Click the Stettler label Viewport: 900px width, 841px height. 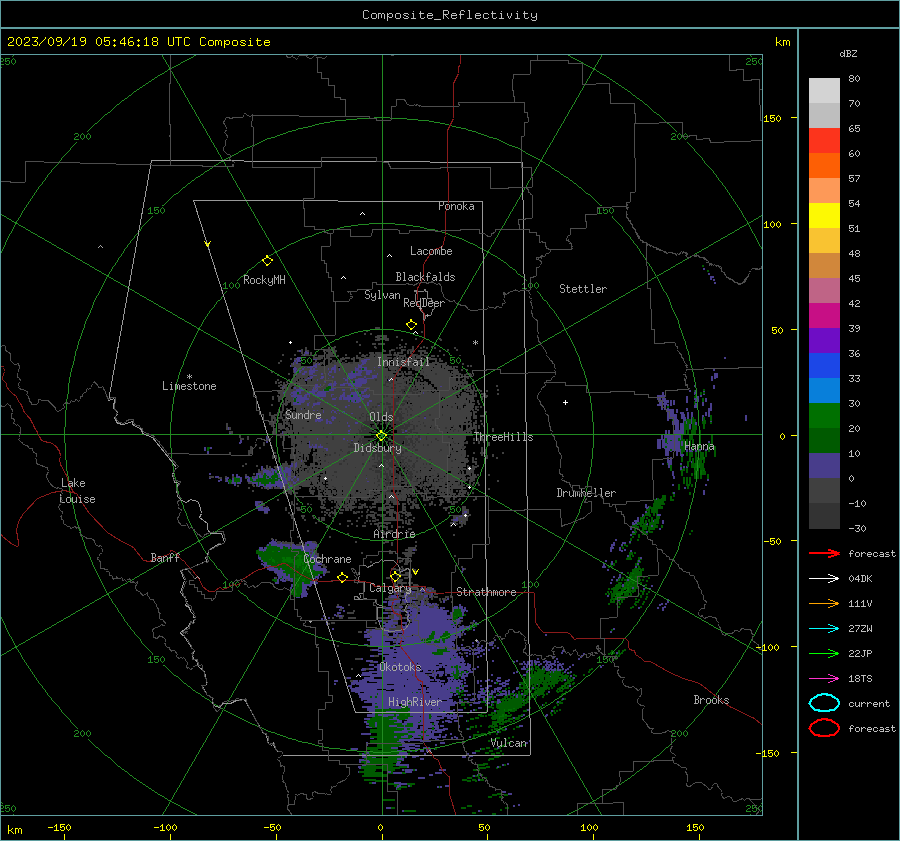[583, 289]
